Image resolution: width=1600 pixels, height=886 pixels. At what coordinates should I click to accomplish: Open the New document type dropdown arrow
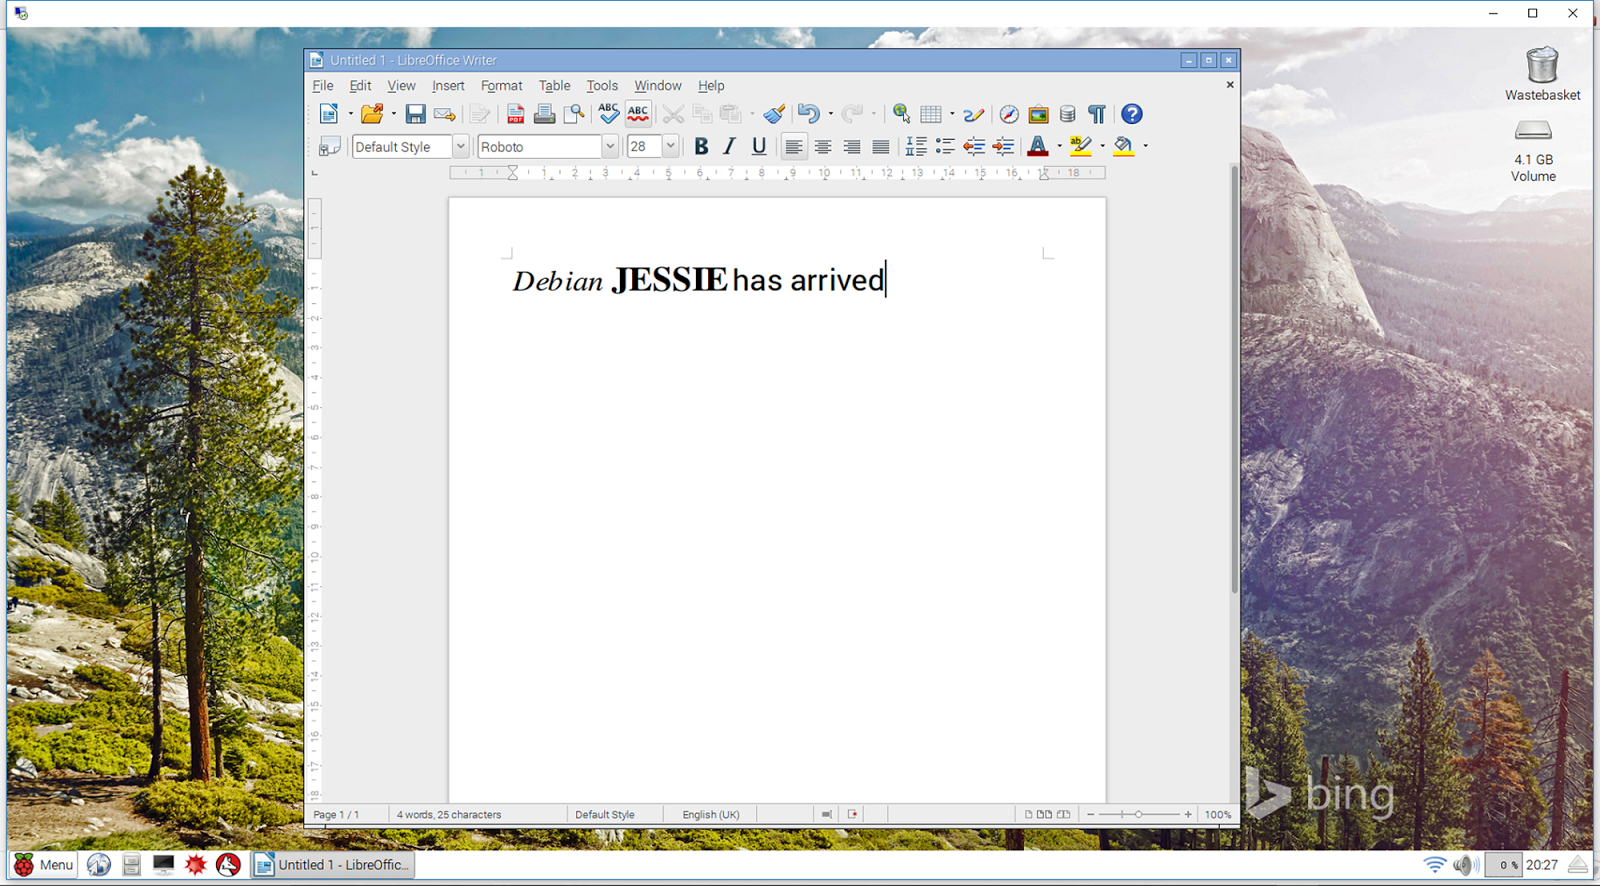[x=350, y=114]
